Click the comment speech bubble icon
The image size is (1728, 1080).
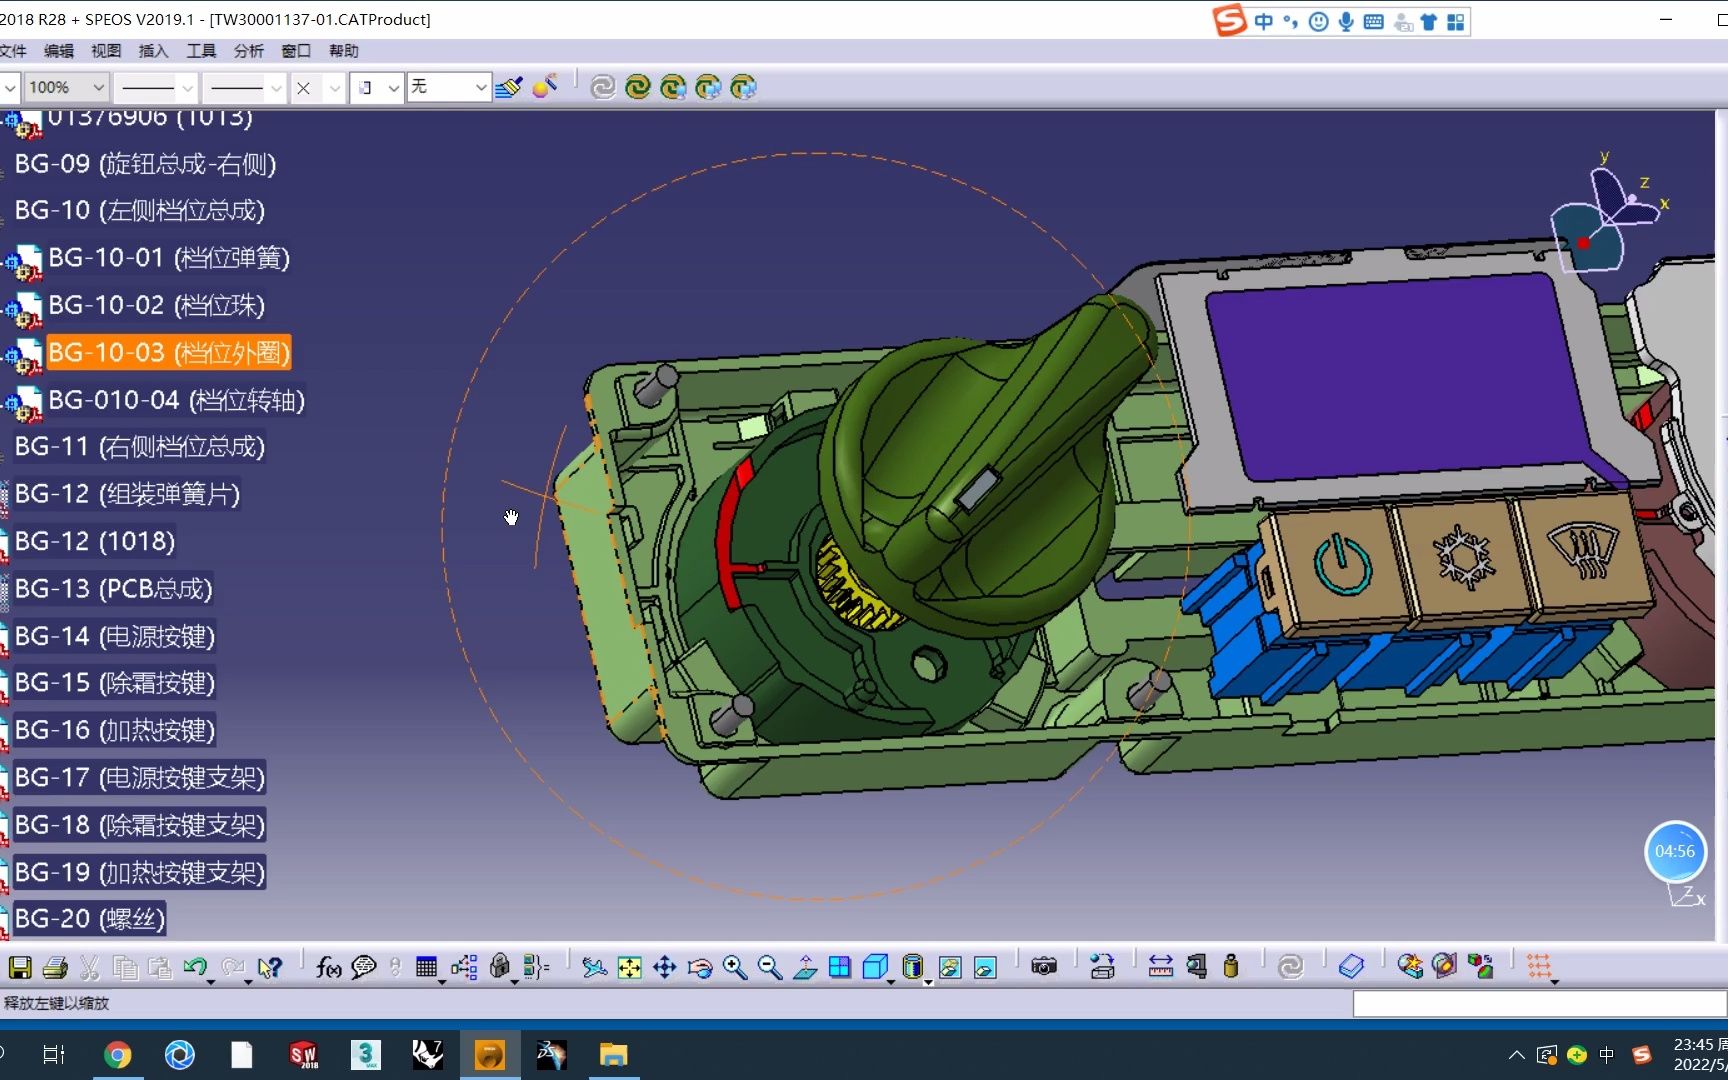tap(364, 967)
